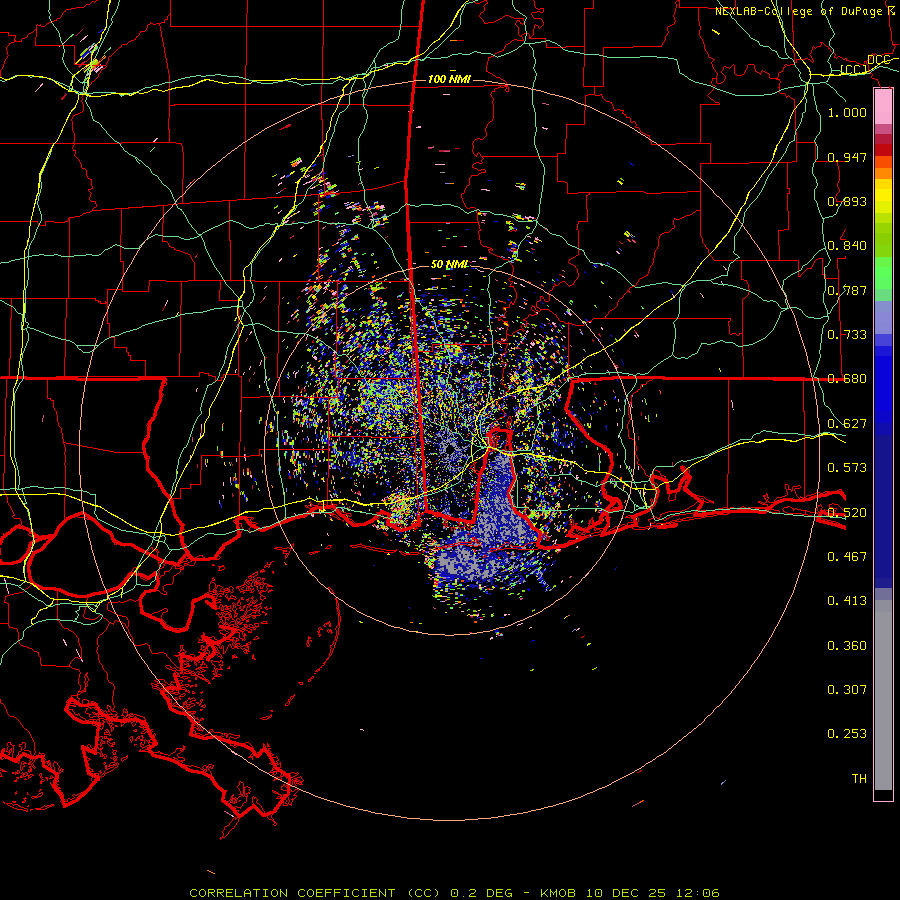Click the 0.840 scale value
The height and width of the screenshot is (900, 900).
tap(847, 245)
